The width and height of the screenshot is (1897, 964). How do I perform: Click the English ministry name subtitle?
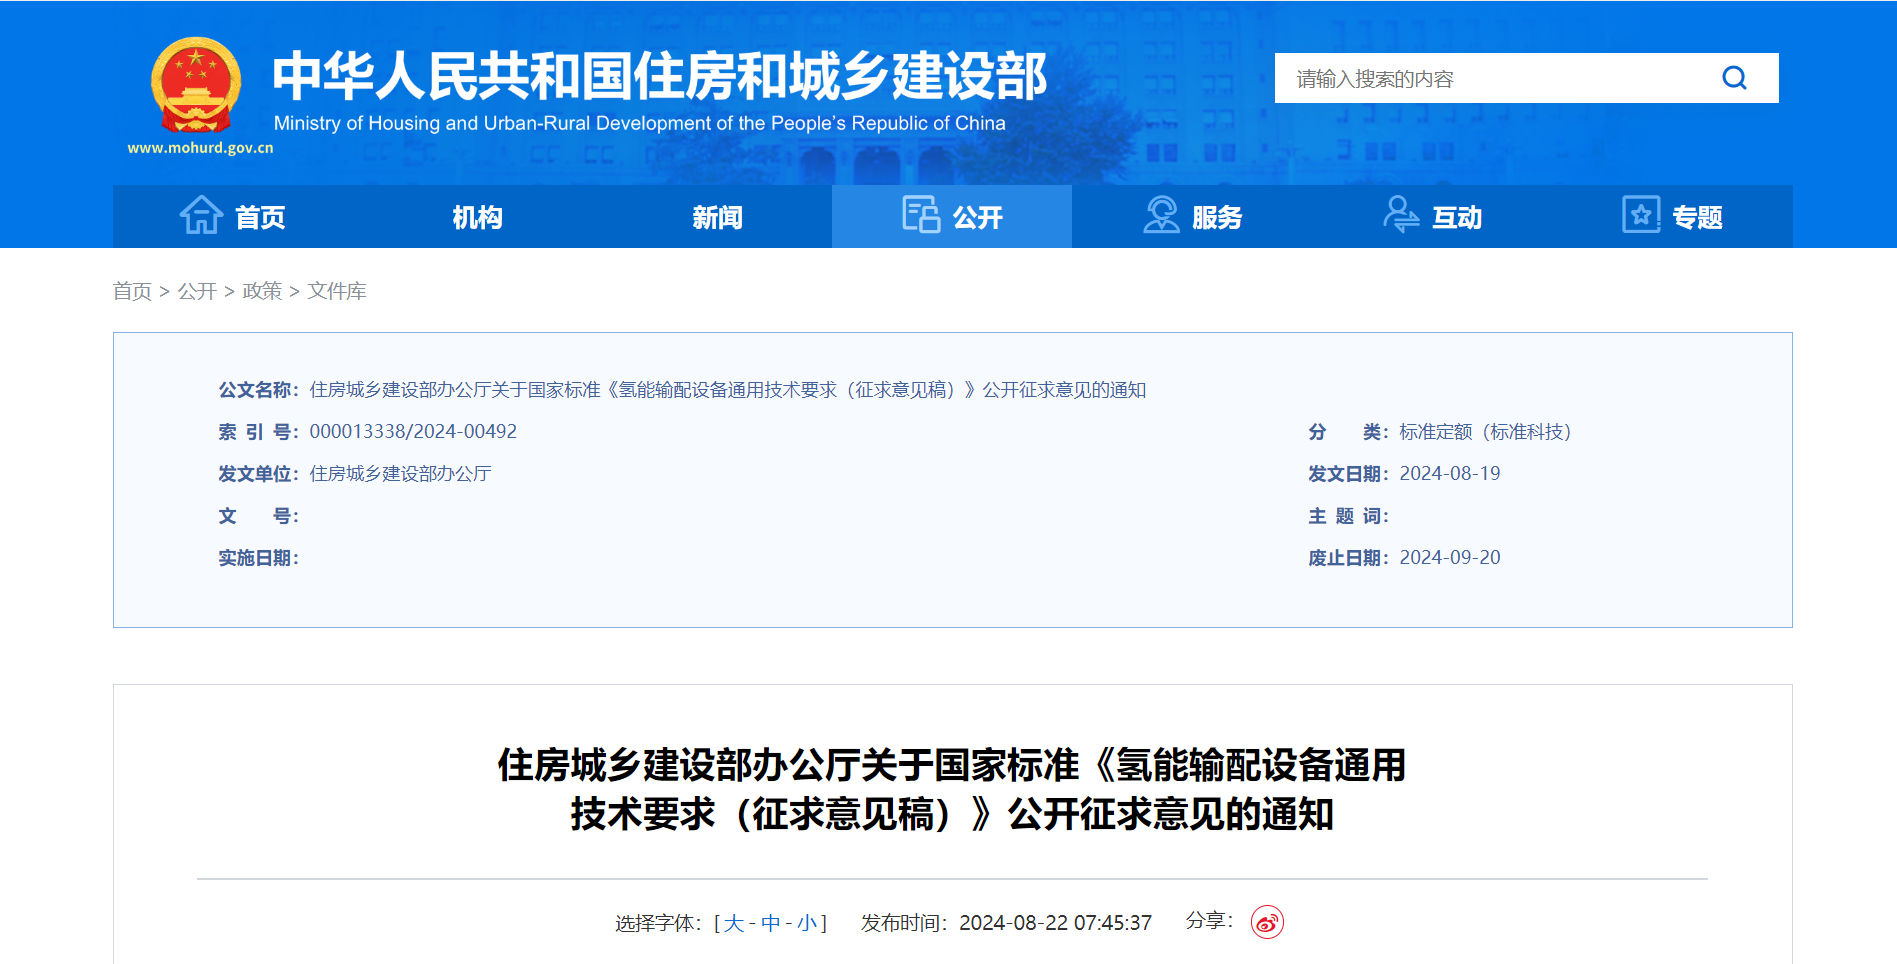pos(640,123)
